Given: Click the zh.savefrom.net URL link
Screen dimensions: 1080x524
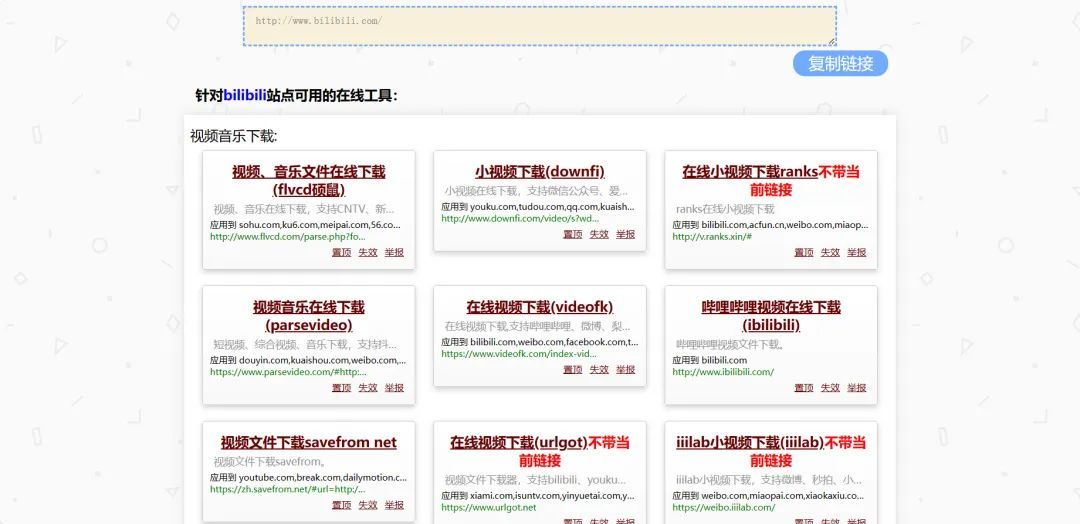Looking at the screenshot, I should tap(288, 490).
